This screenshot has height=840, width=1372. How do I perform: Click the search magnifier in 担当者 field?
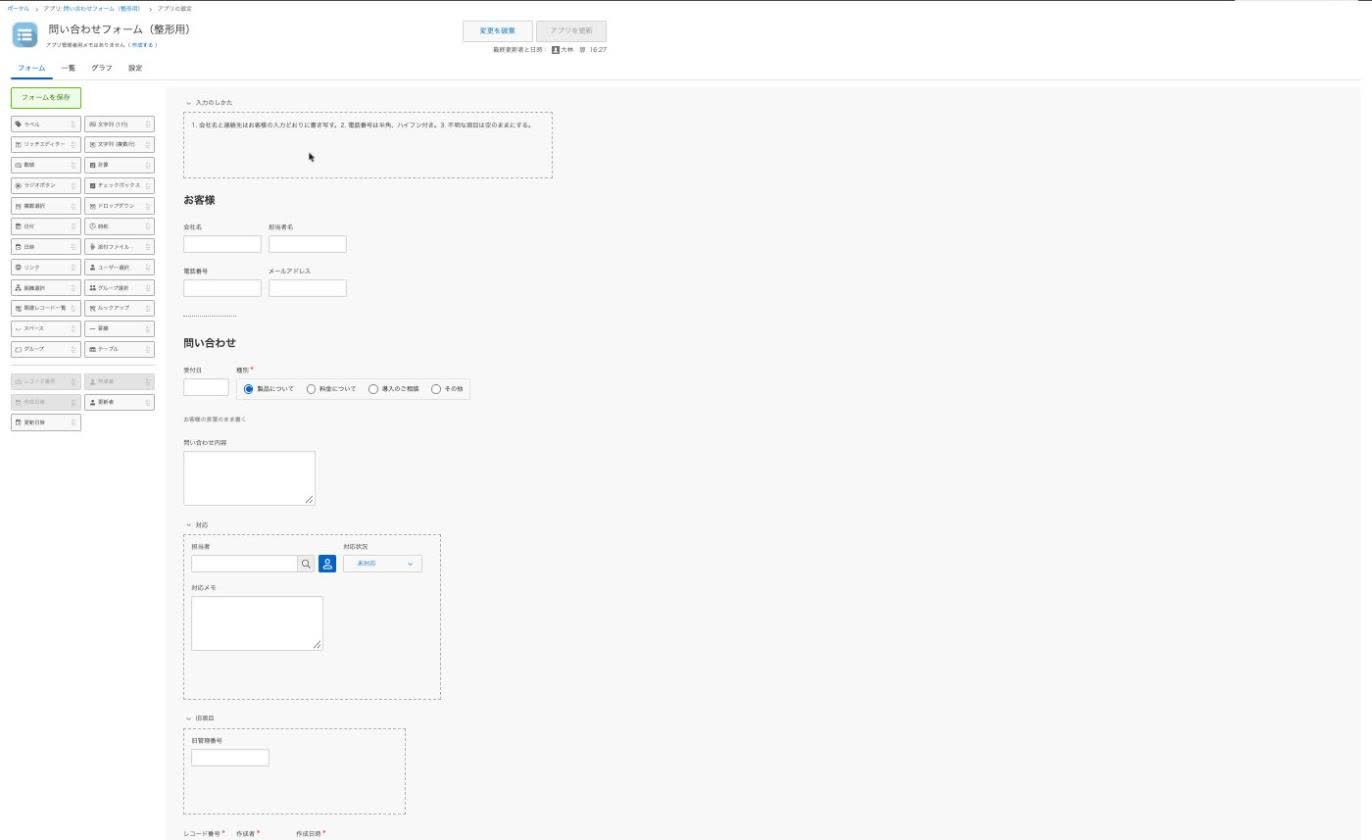coord(306,564)
